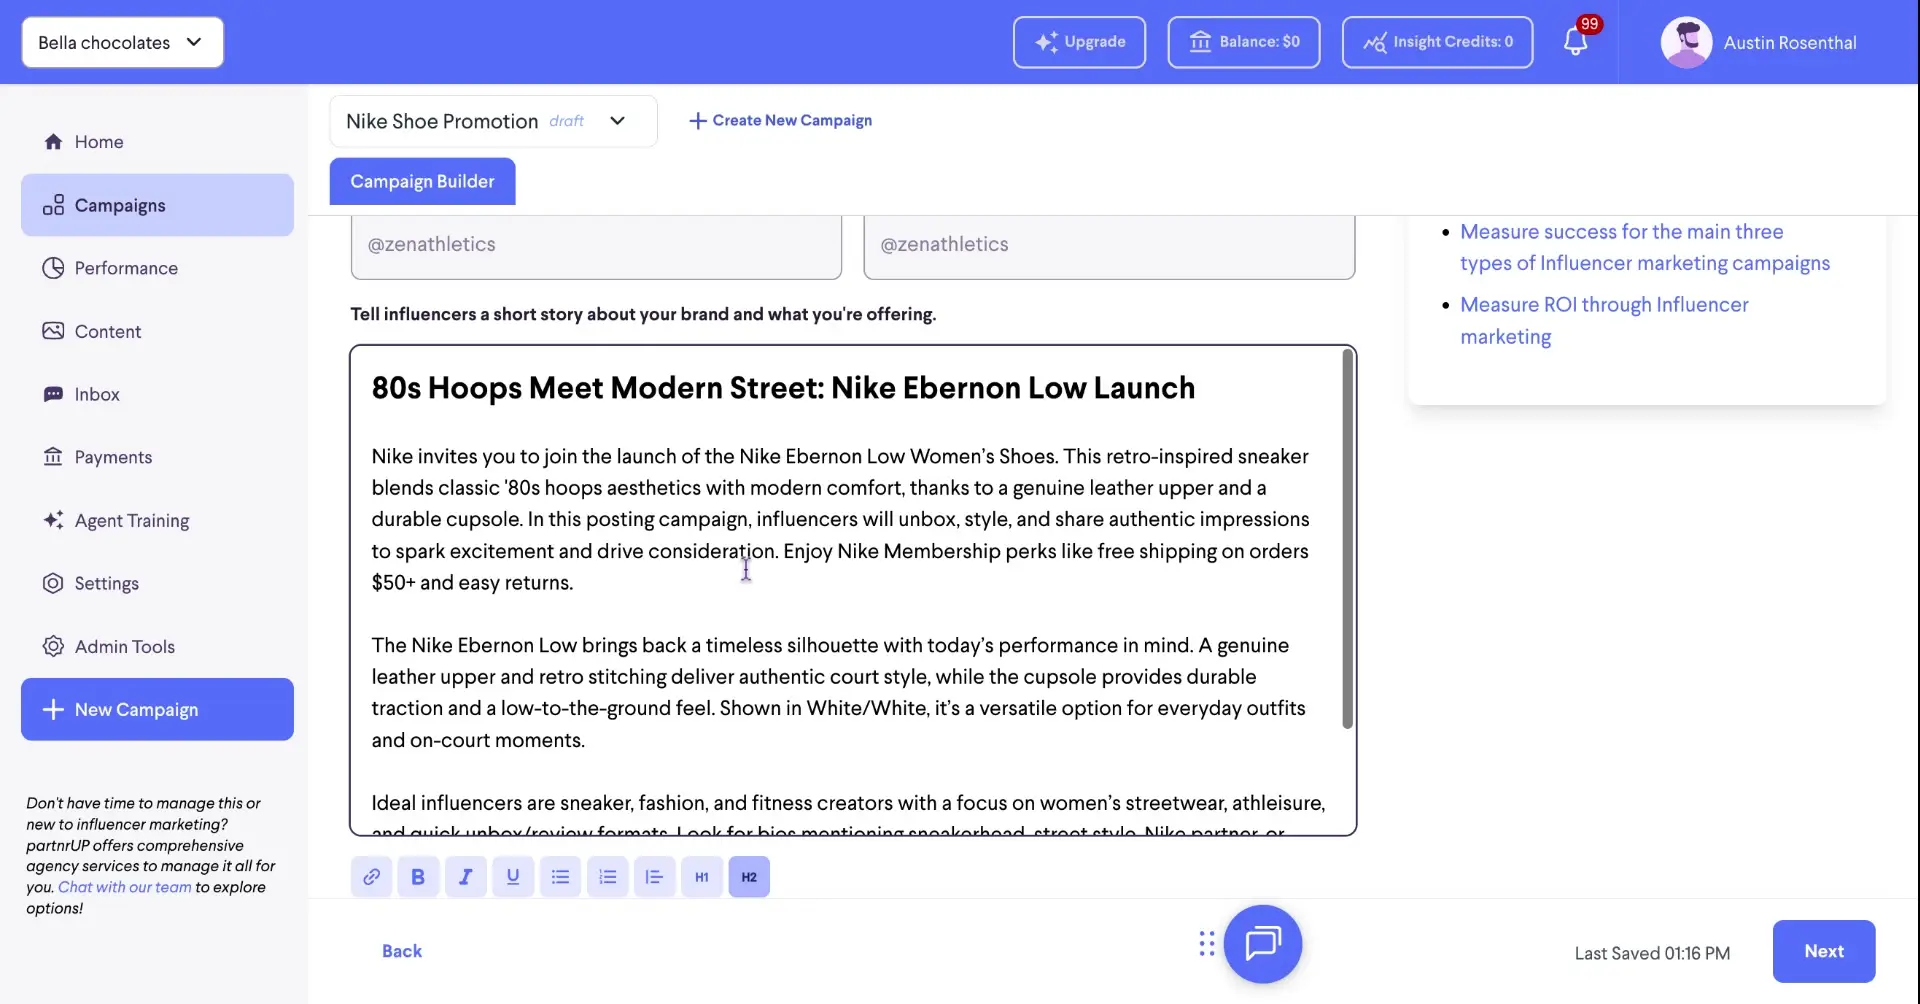Viewport: 1920px width, 1004px height.
Task: Open the chat bubble assistant
Action: pos(1263,943)
